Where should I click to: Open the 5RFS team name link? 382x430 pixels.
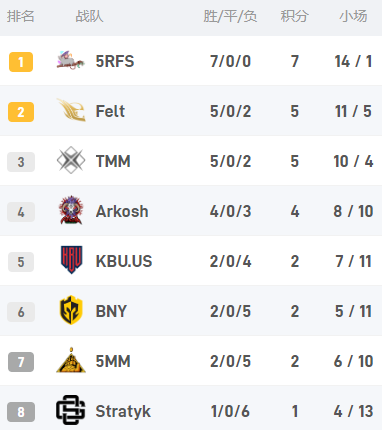point(115,61)
